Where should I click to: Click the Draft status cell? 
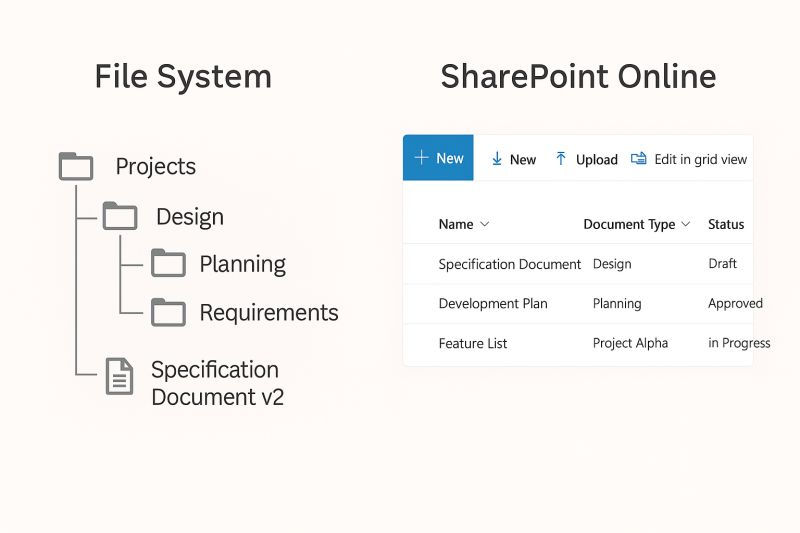(x=722, y=264)
